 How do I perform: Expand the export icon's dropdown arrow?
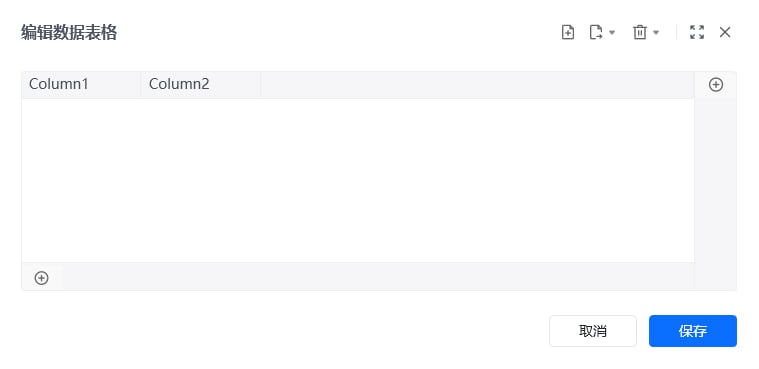click(x=612, y=32)
